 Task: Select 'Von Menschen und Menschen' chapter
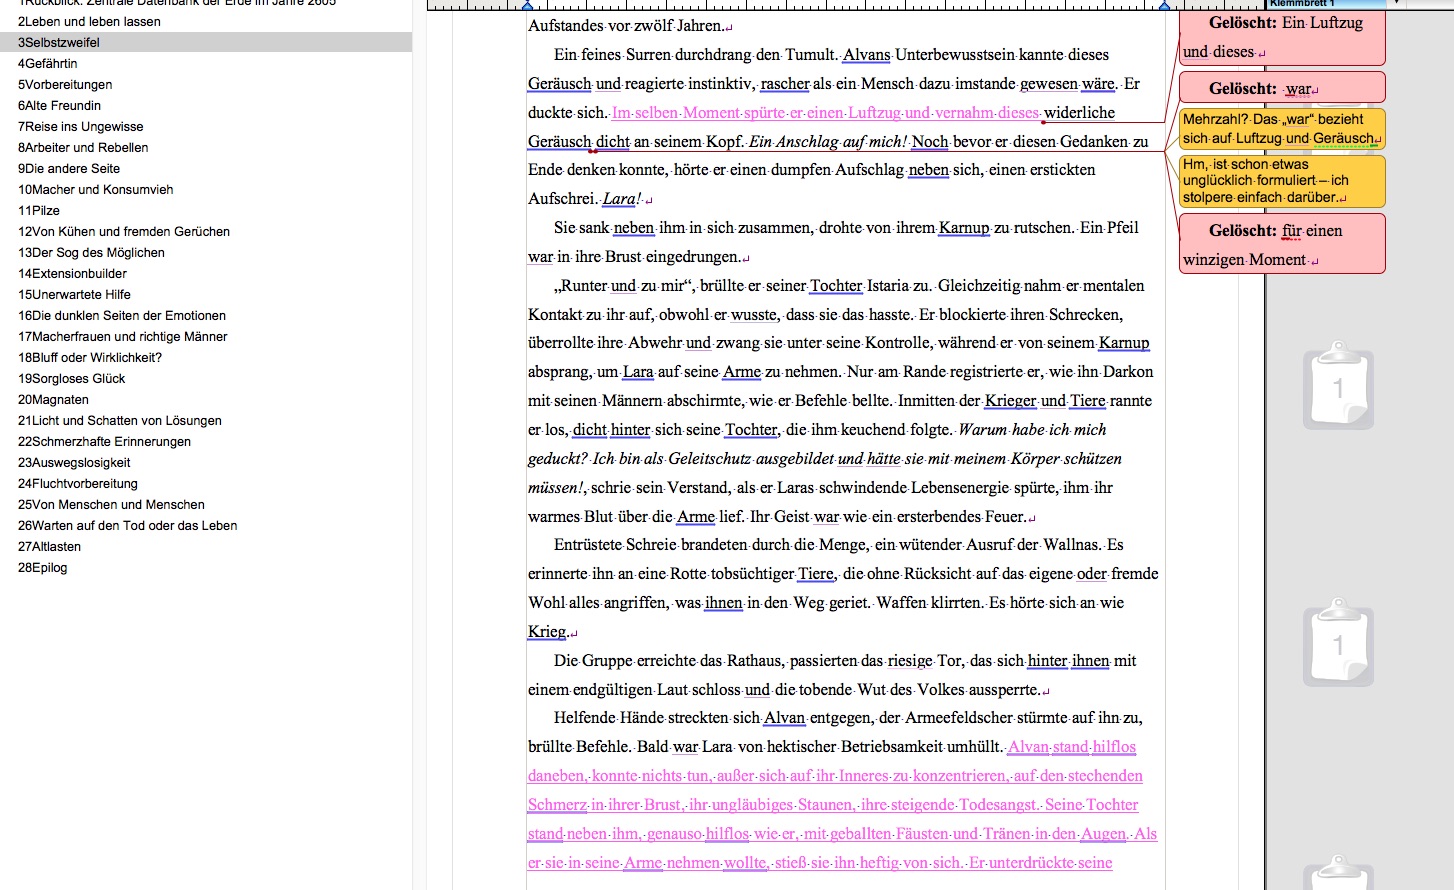pyautogui.click(x=205, y=504)
